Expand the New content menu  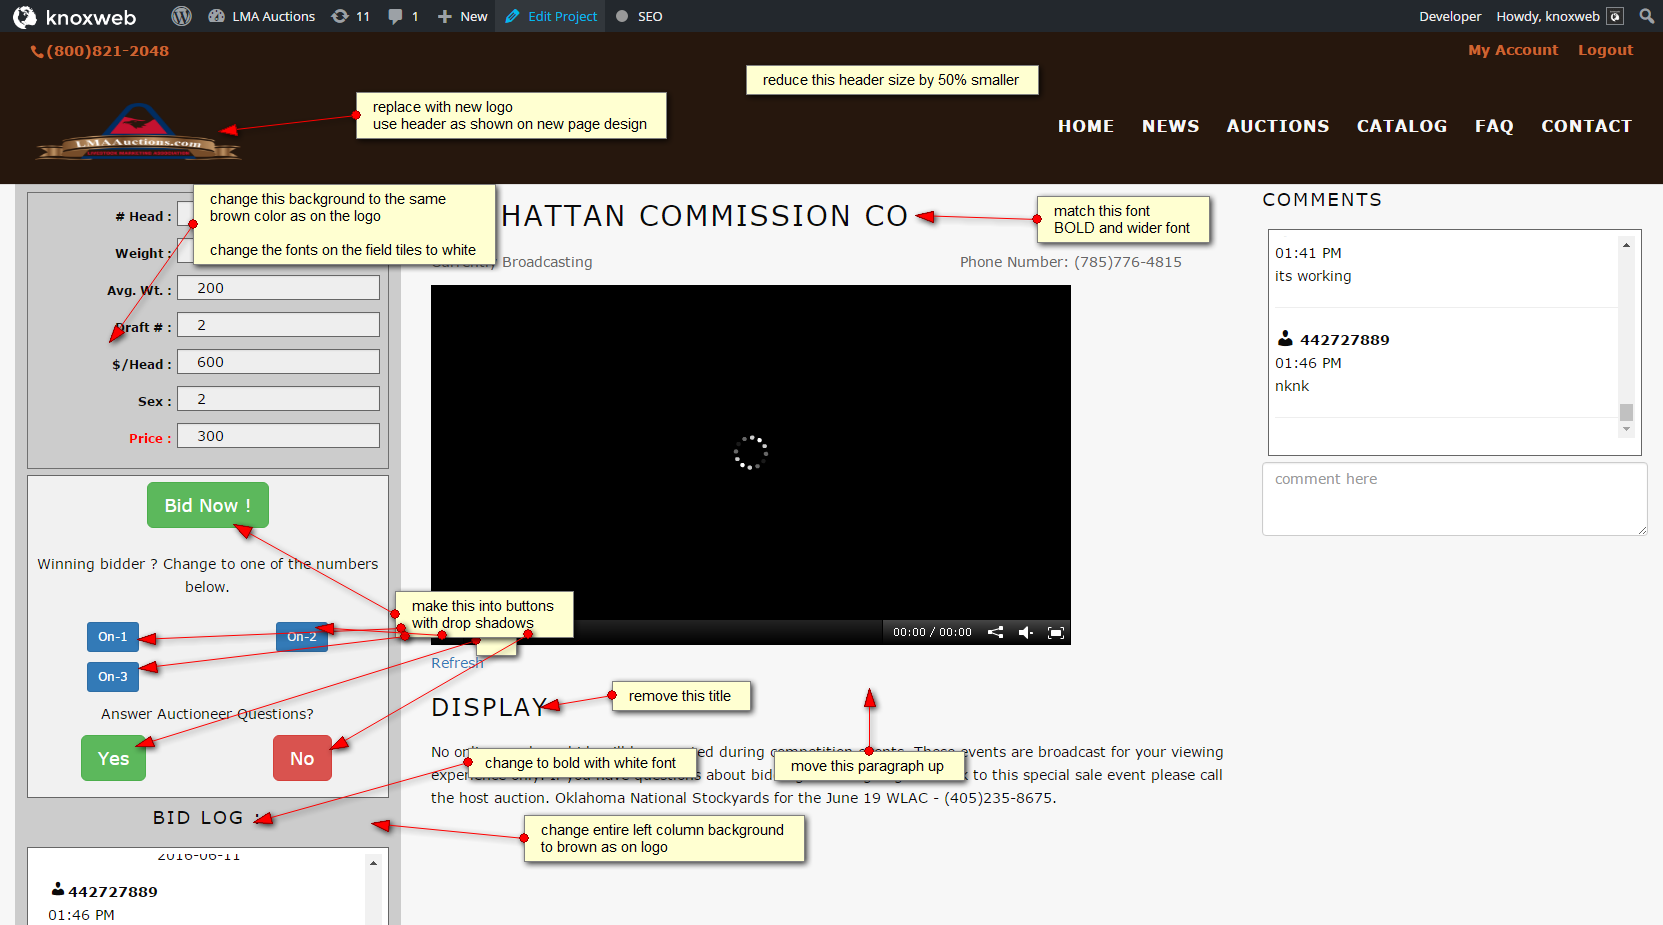coord(463,16)
